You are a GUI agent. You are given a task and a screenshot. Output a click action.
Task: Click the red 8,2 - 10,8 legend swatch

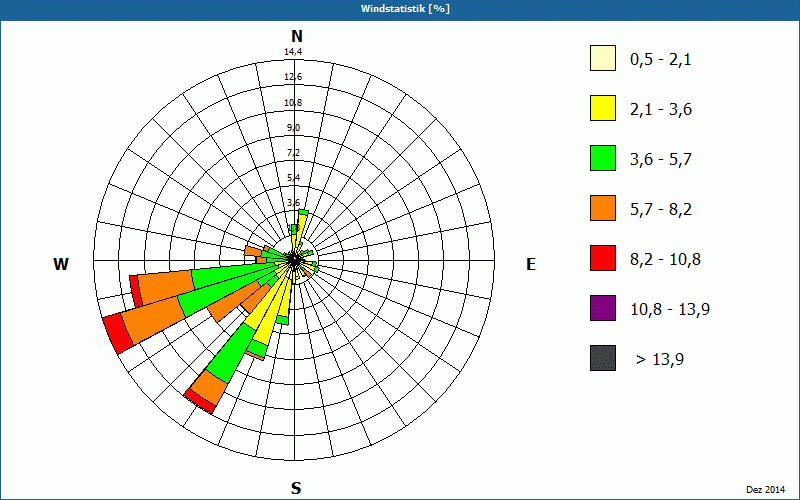coord(603,258)
